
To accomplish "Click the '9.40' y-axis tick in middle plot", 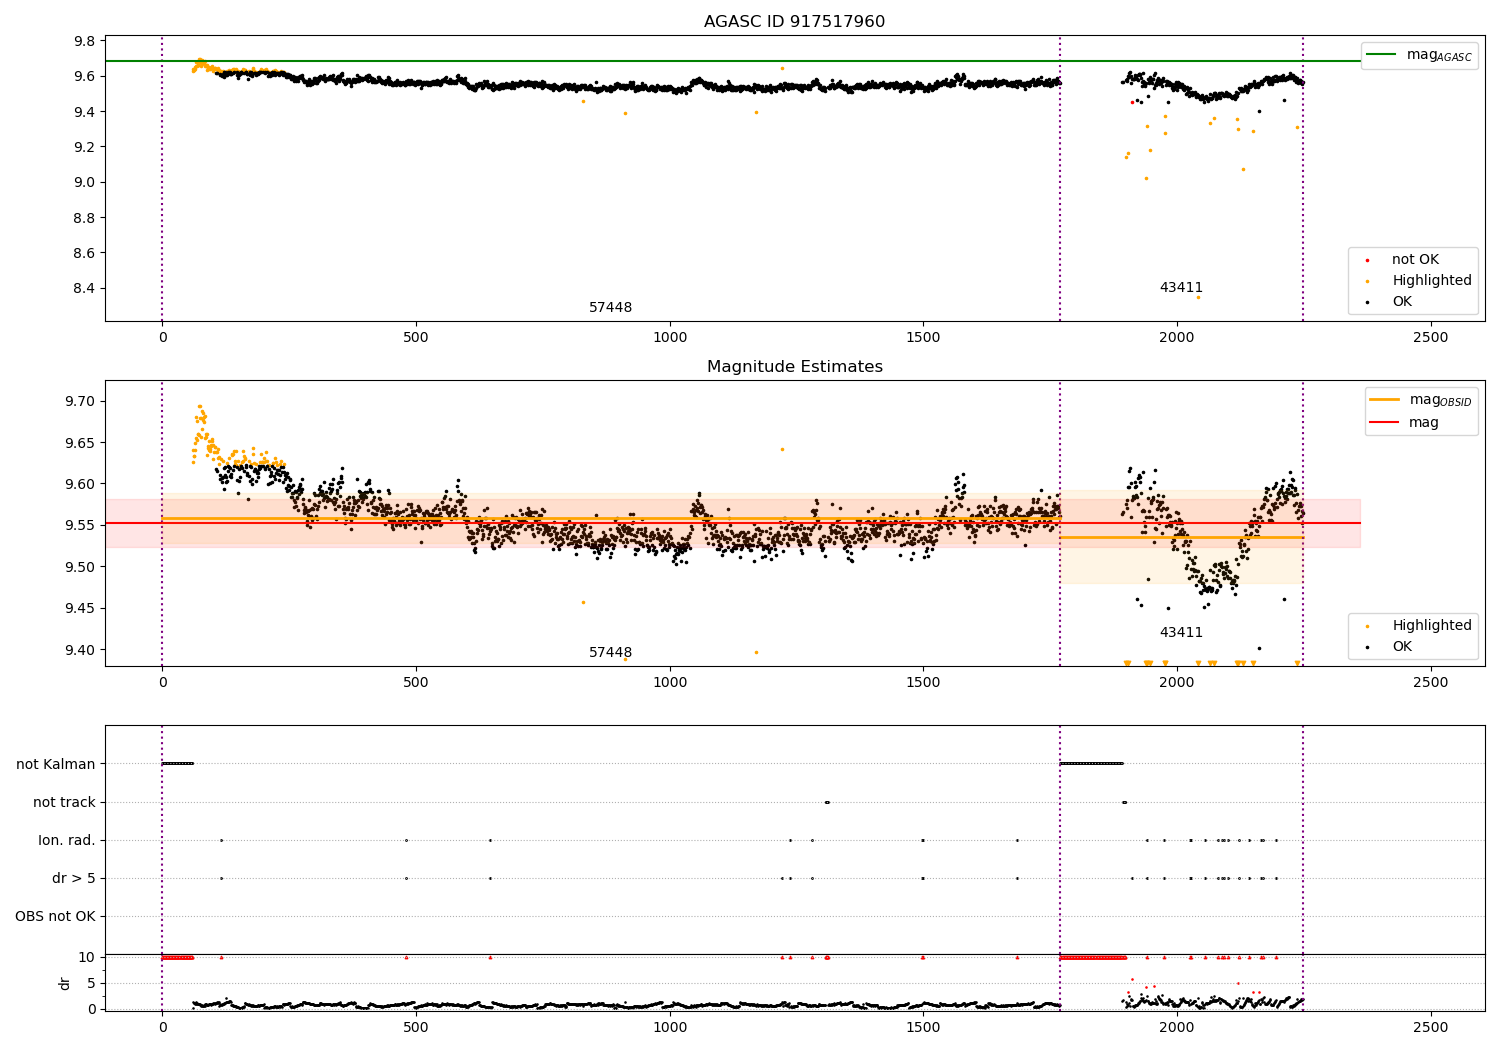I will point(81,650).
